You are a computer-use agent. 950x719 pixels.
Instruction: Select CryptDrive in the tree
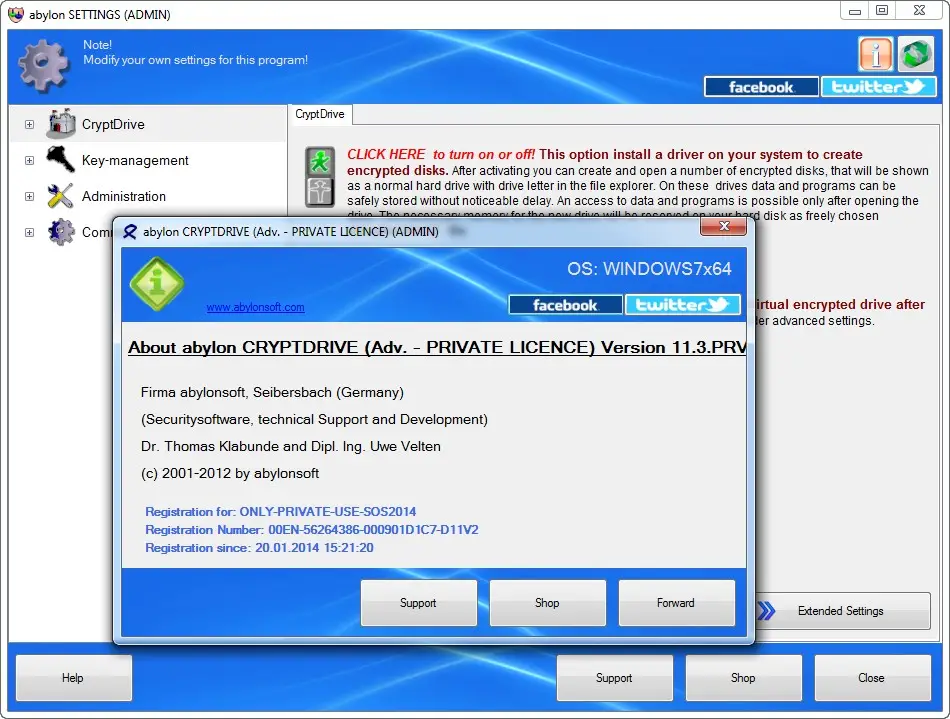pyautogui.click(x=113, y=124)
